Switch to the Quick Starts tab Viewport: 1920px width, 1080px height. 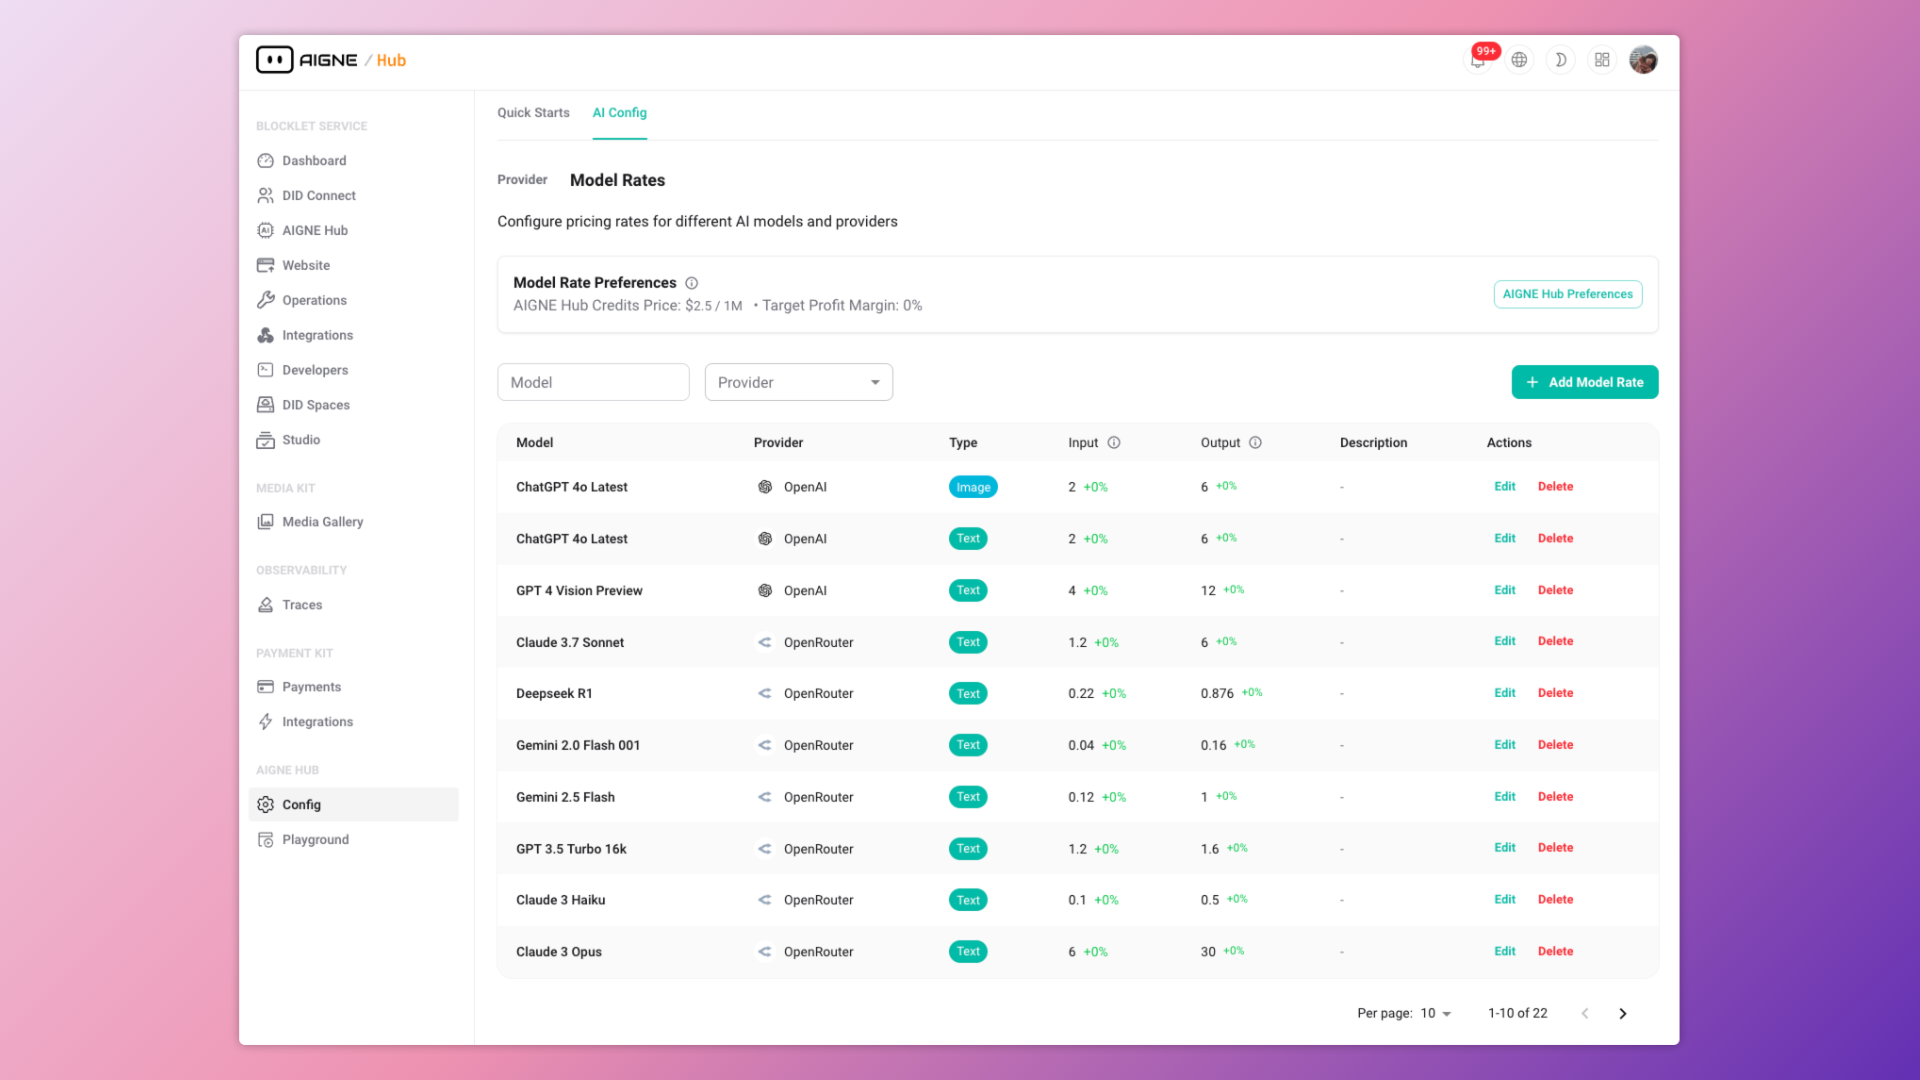(533, 113)
